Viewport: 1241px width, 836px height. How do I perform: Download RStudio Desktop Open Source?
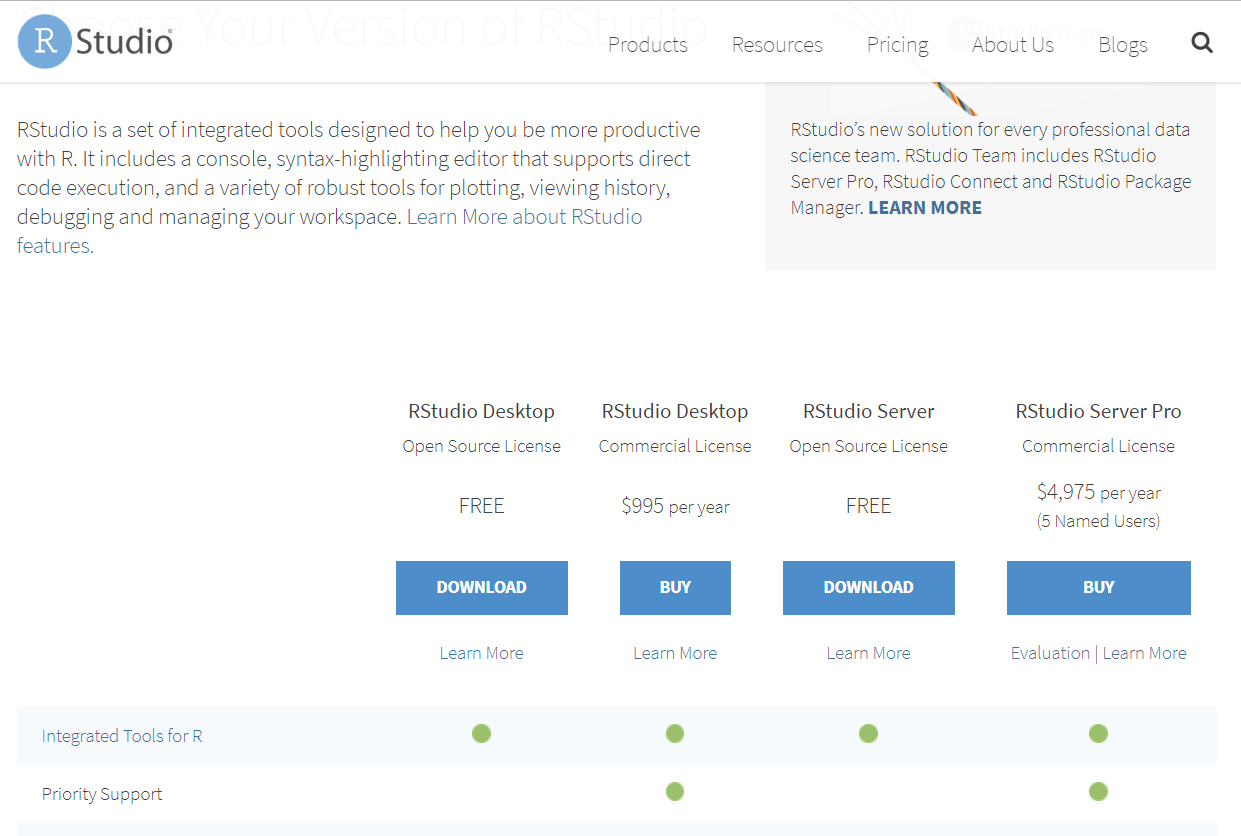tap(482, 588)
